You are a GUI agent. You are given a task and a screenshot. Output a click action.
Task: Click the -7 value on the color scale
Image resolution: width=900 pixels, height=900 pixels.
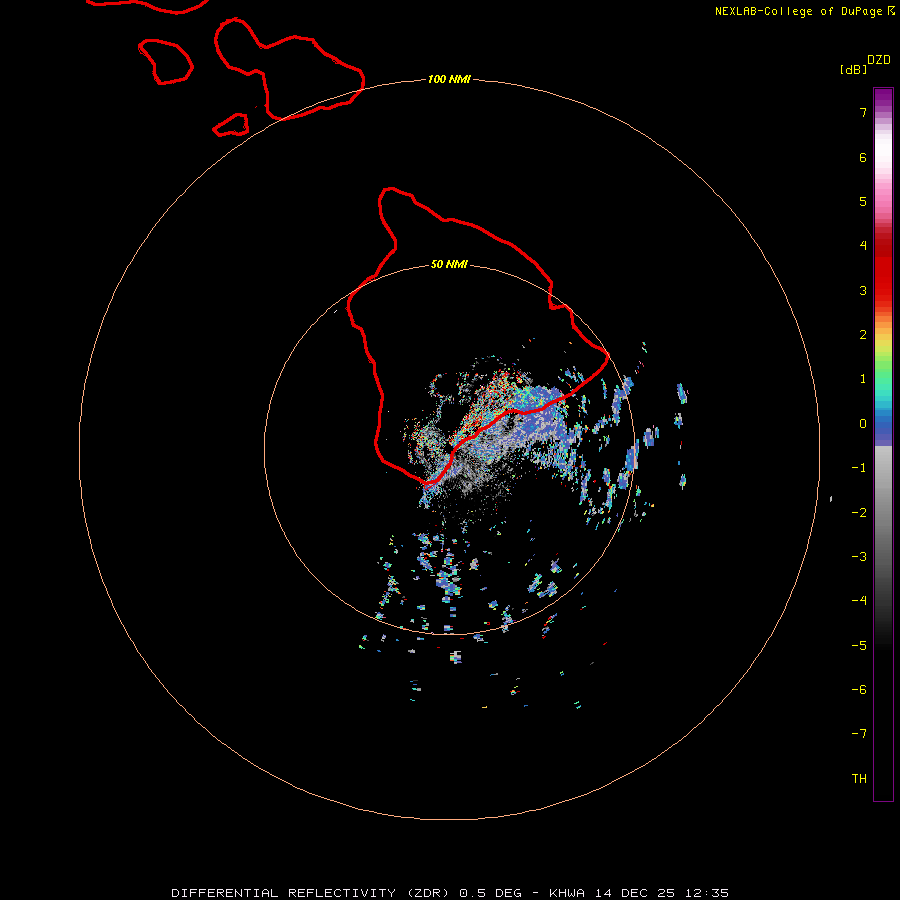tap(859, 734)
